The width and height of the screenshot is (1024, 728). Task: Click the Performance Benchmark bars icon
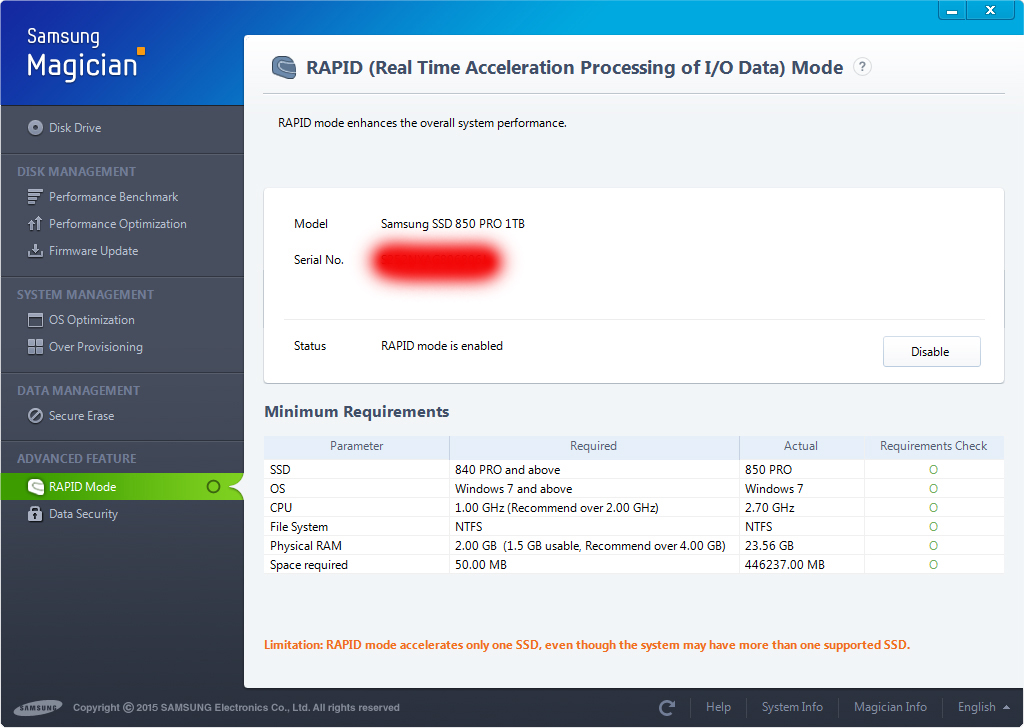[x=35, y=197]
